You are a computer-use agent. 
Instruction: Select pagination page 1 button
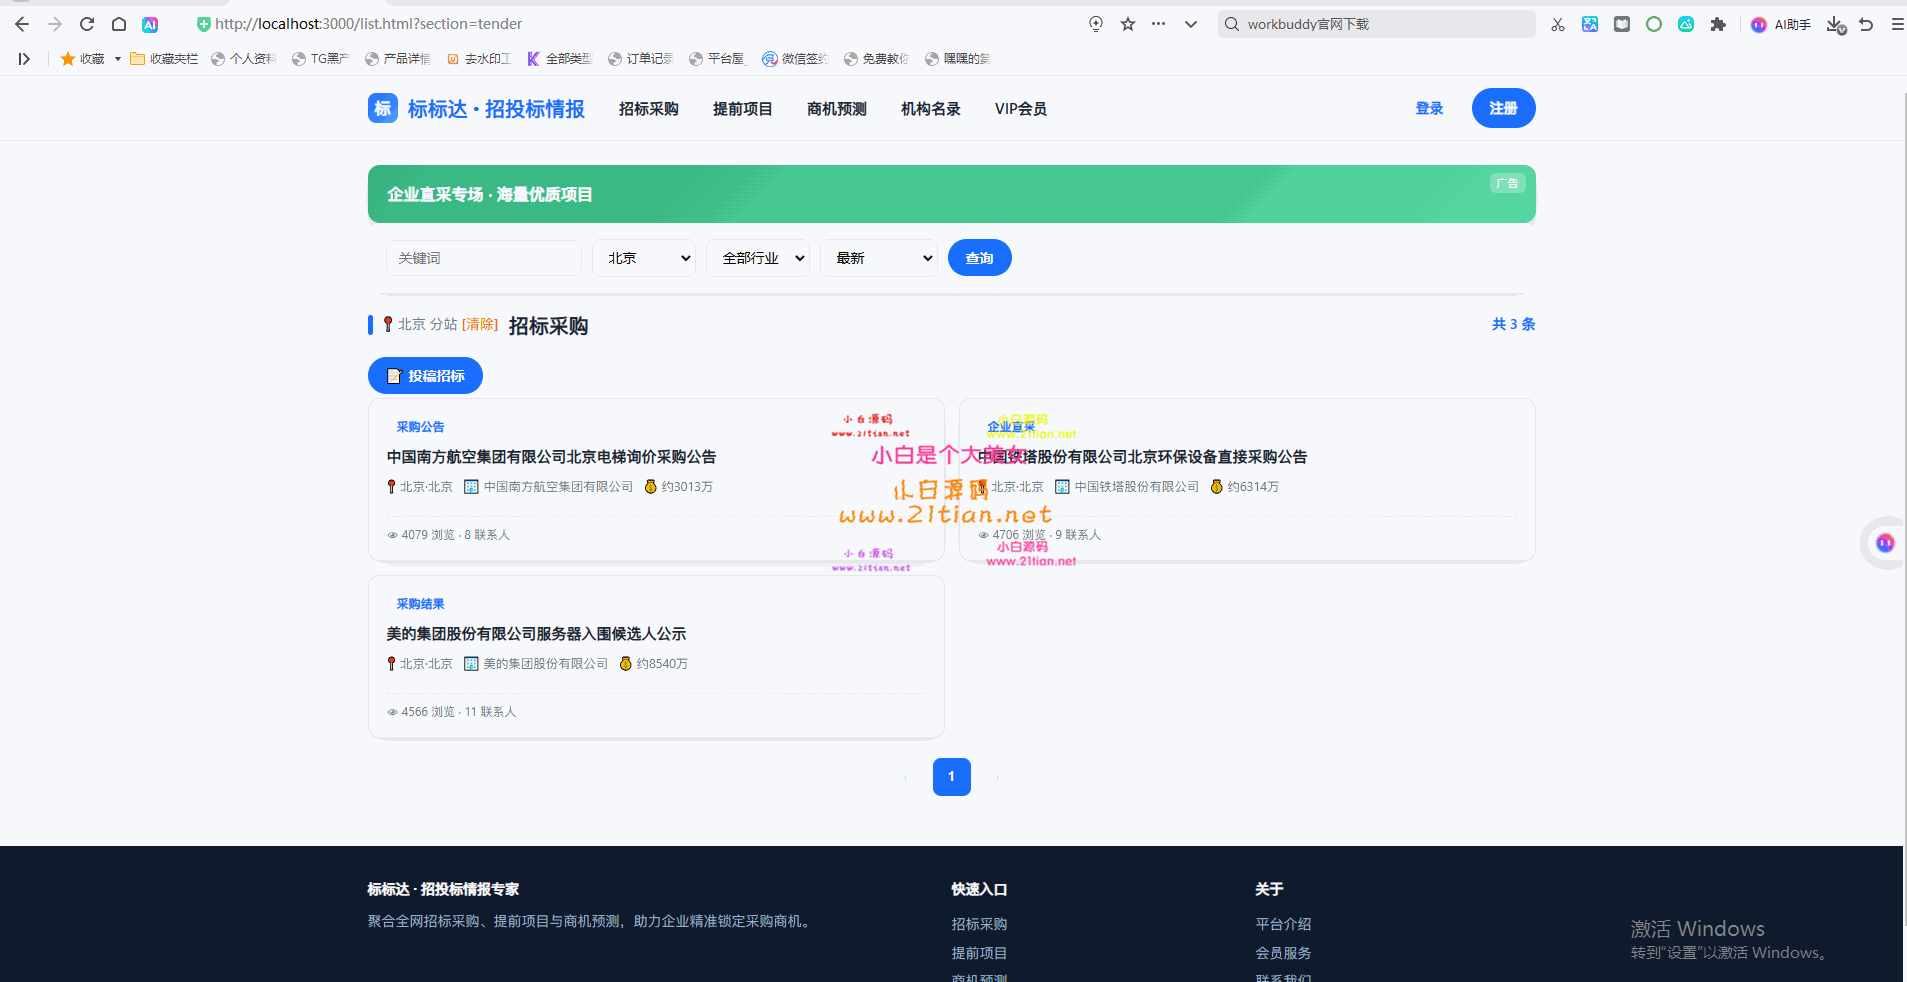click(x=952, y=777)
